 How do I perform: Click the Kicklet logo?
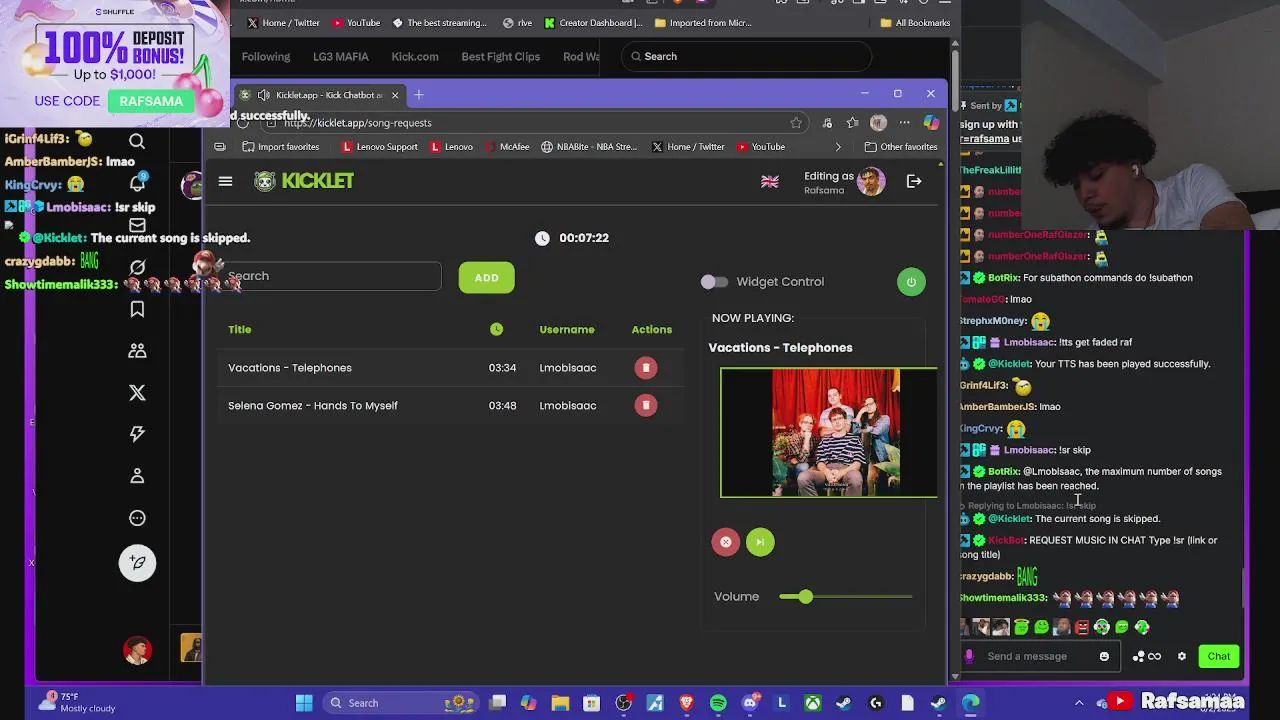click(x=304, y=181)
